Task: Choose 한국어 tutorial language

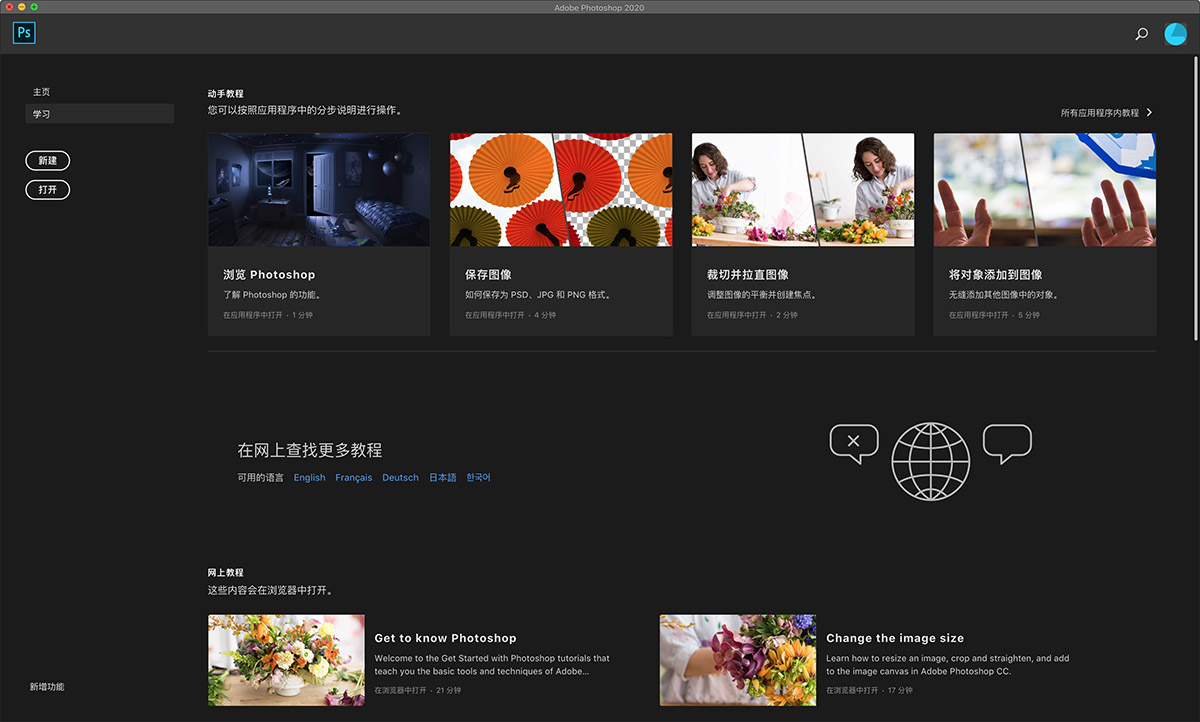Action: click(479, 478)
